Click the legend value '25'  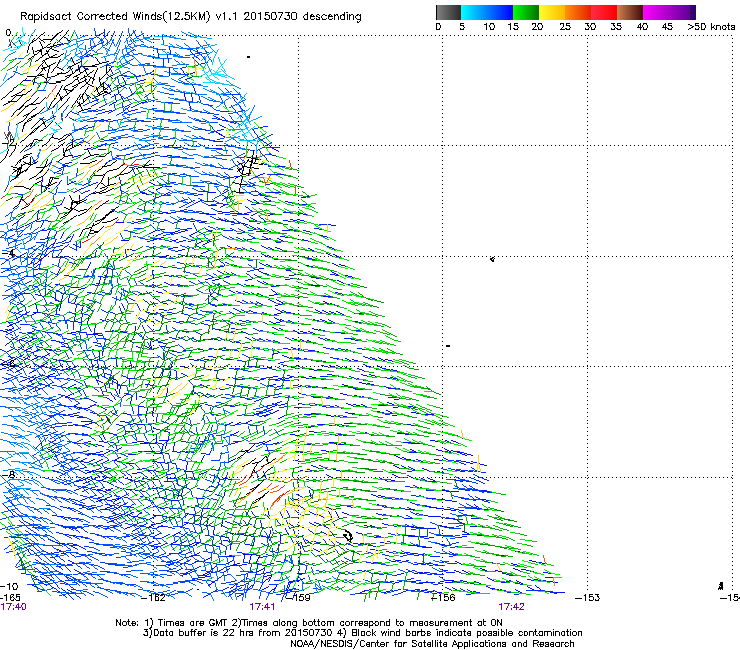pyautogui.click(x=565, y=27)
